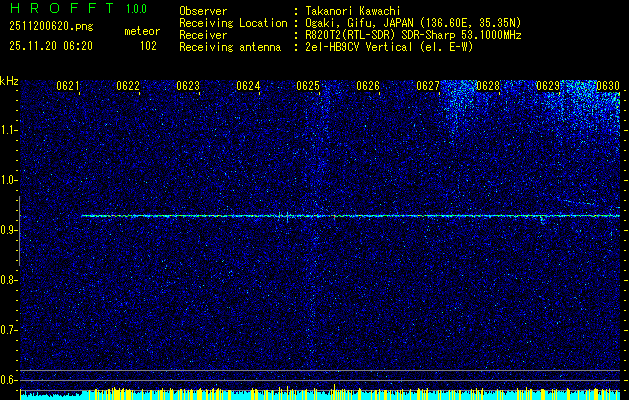Click the kHz axis unit label
The image size is (629, 400).
click(9, 81)
